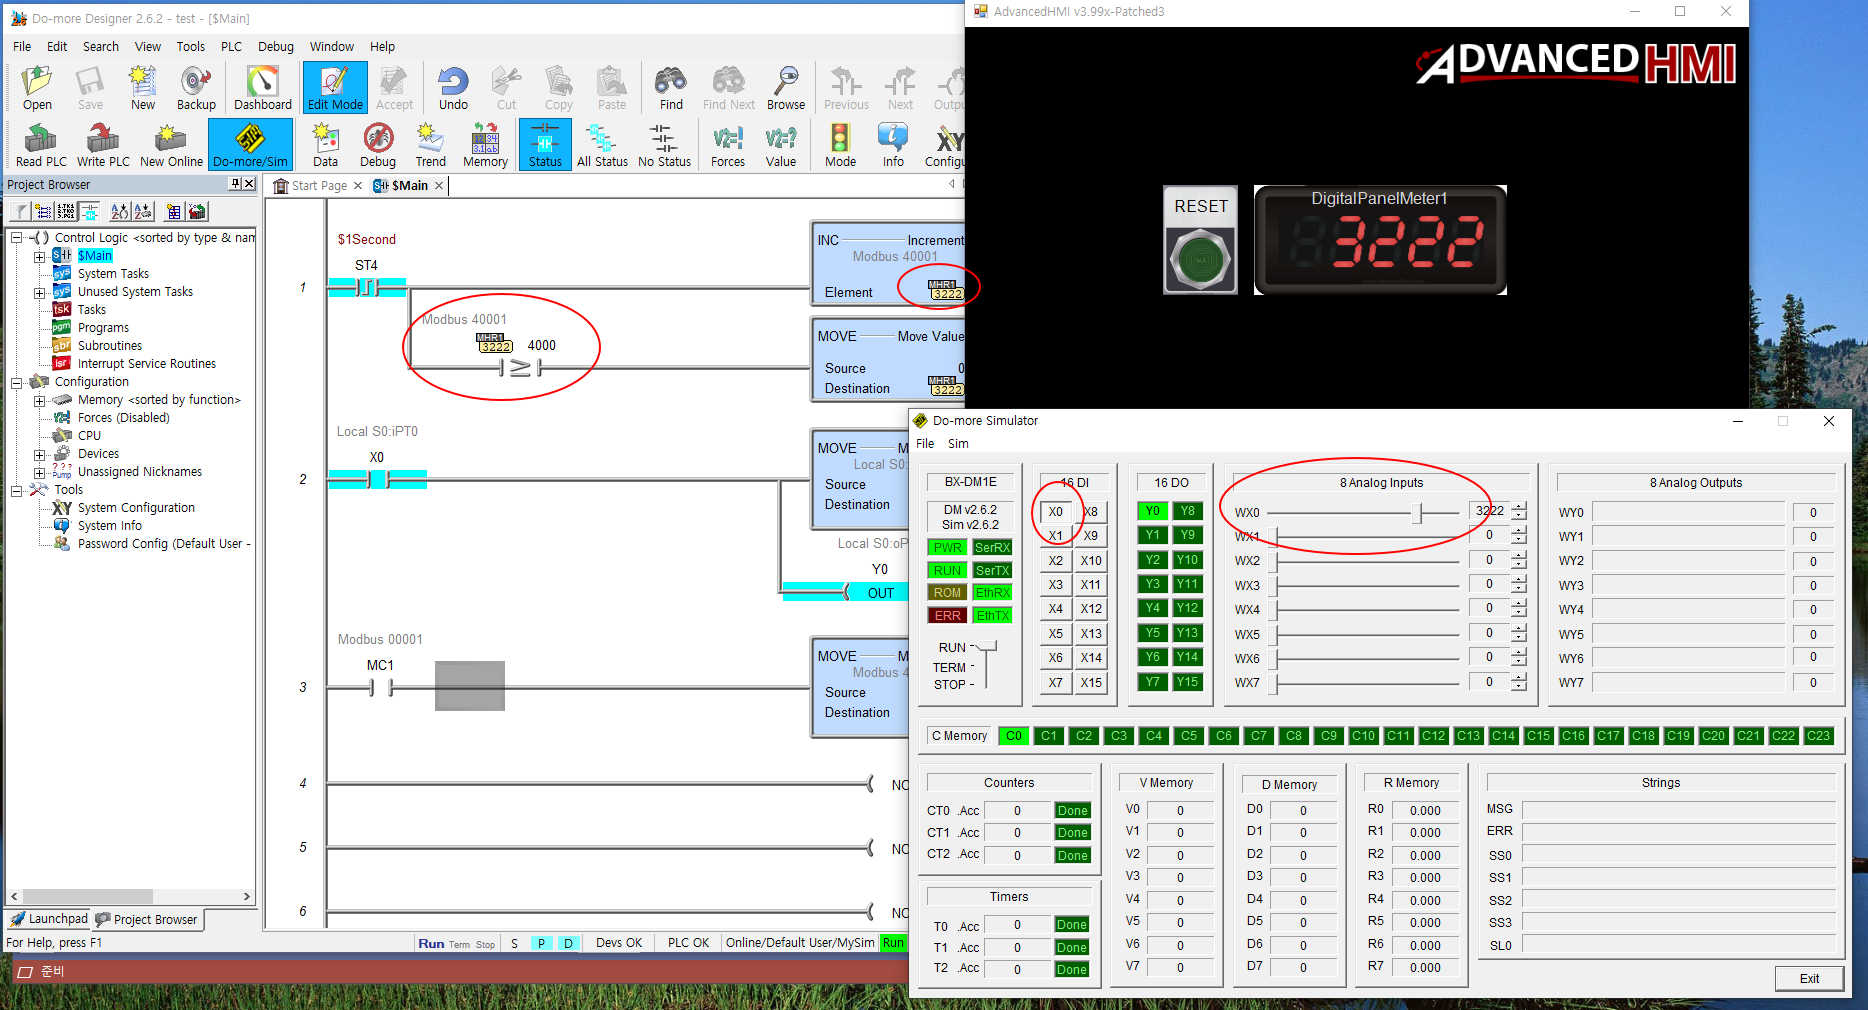The height and width of the screenshot is (1010, 1868).
Task: Toggle discrete input X7 in the simulator
Action: pyautogui.click(x=1056, y=682)
